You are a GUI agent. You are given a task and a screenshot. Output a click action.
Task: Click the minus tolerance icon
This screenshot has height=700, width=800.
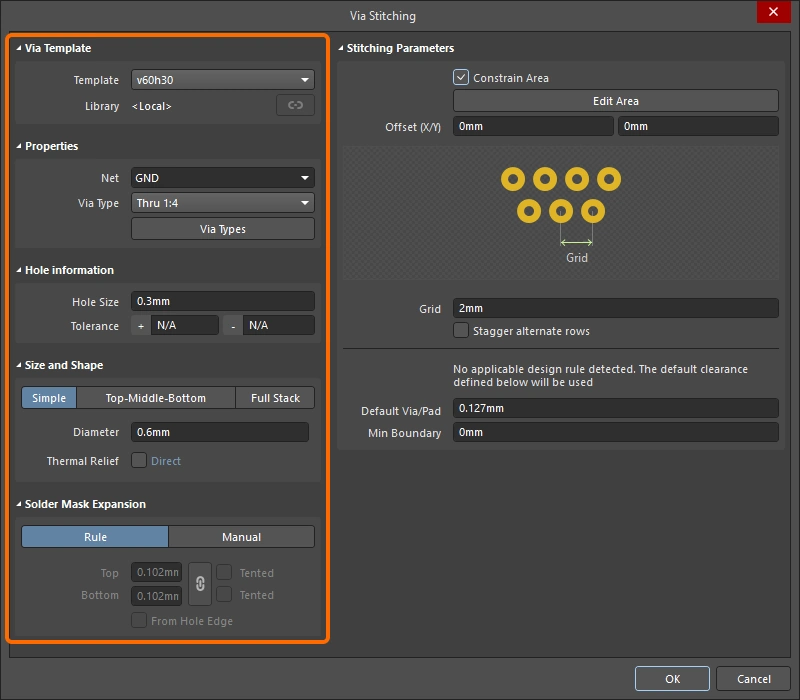tap(233, 326)
